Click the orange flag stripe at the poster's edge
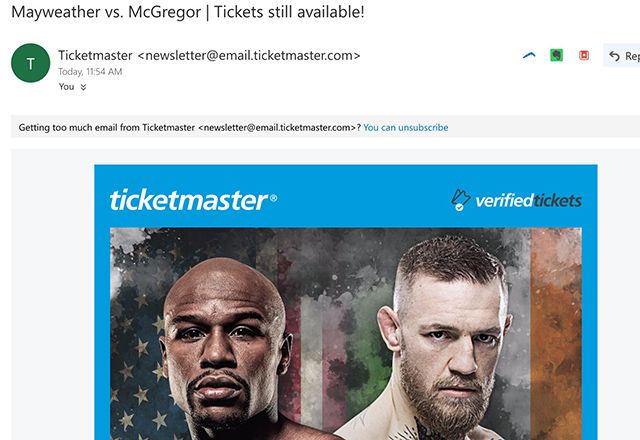The image size is (640, 440). [556, 333]
